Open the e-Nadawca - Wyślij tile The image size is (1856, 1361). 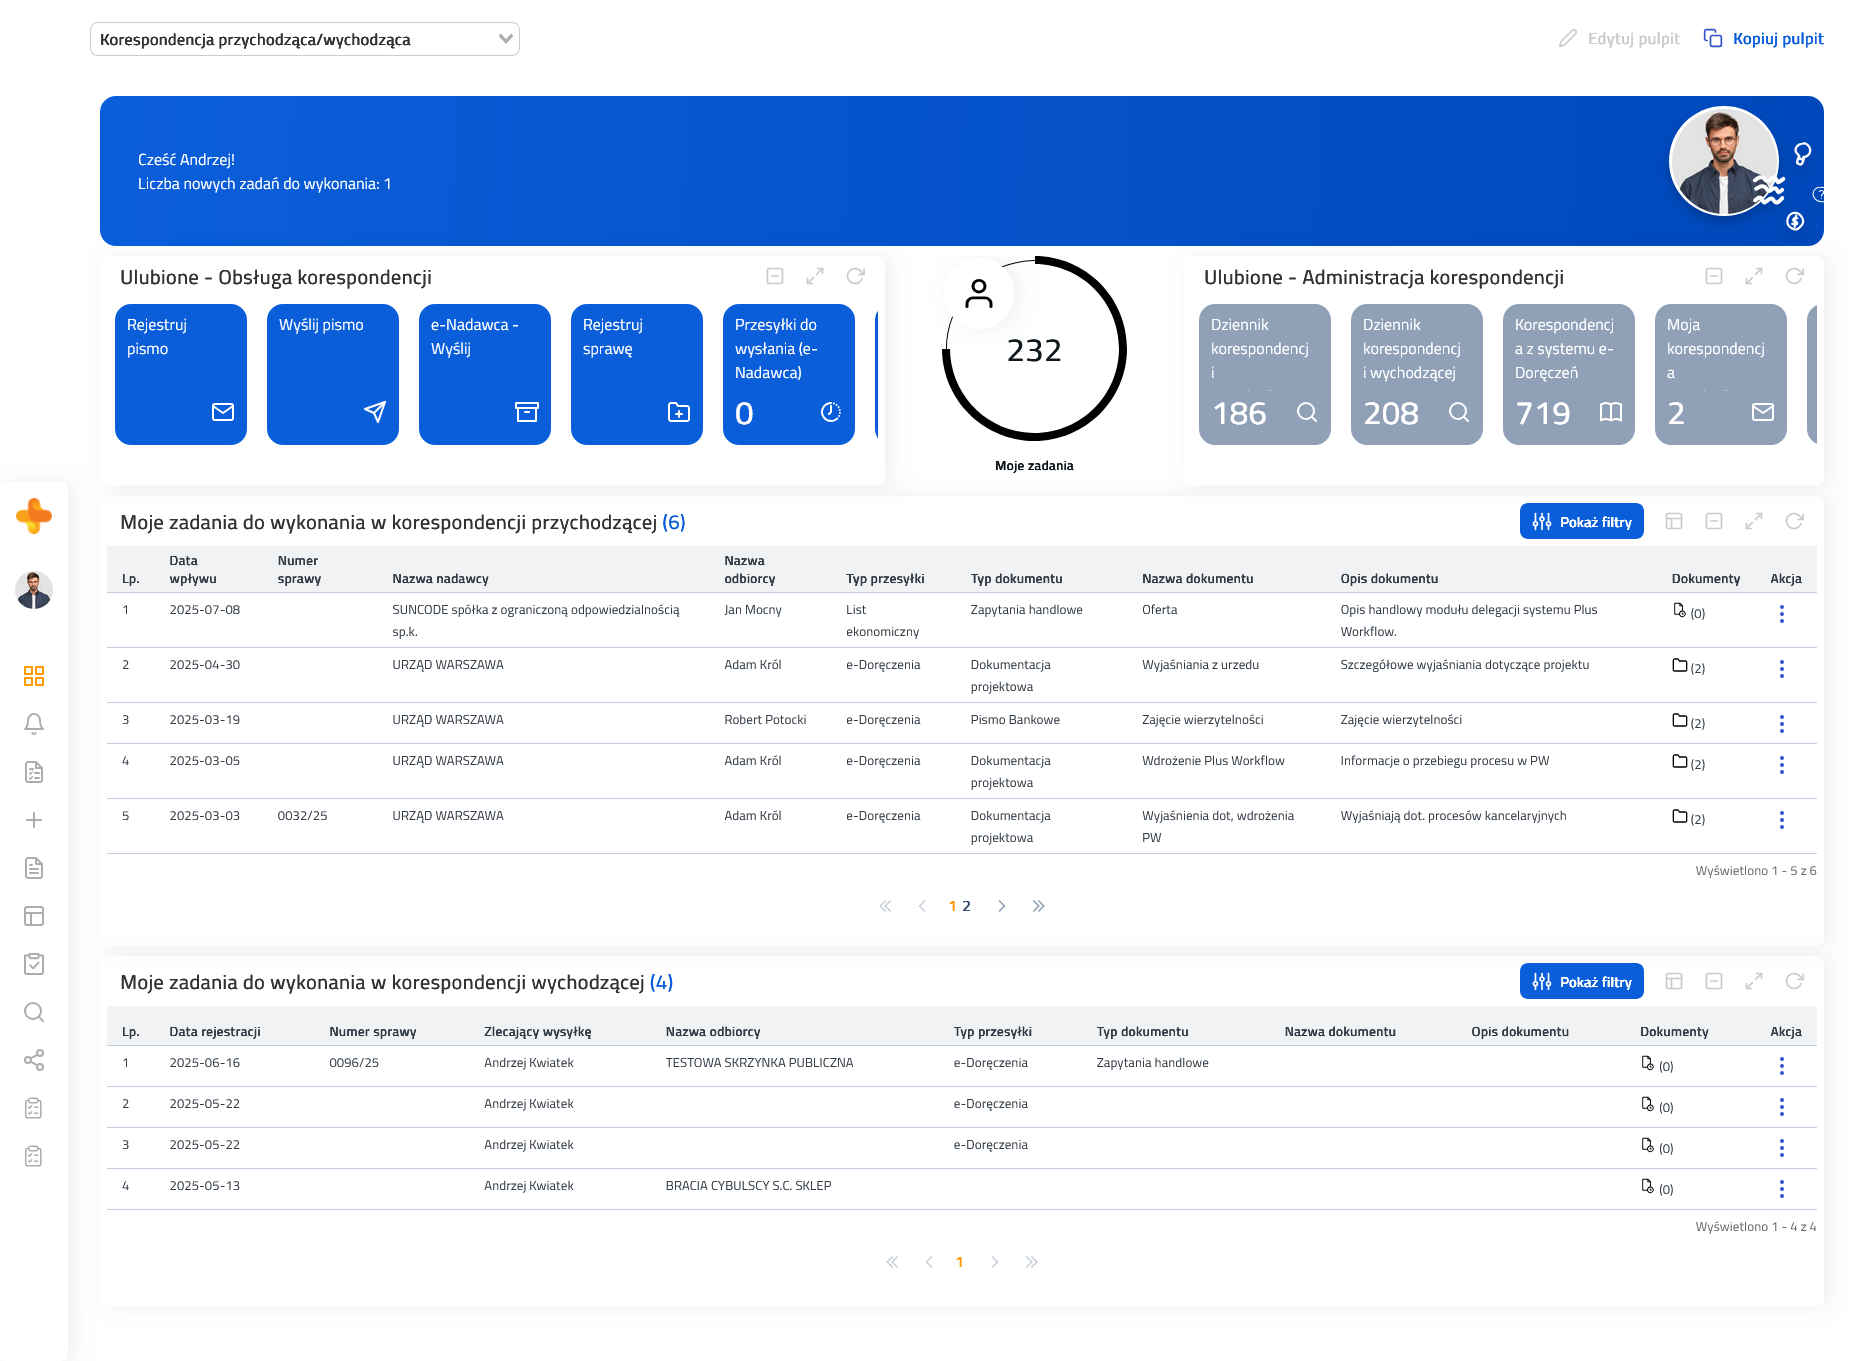(485, 374)
